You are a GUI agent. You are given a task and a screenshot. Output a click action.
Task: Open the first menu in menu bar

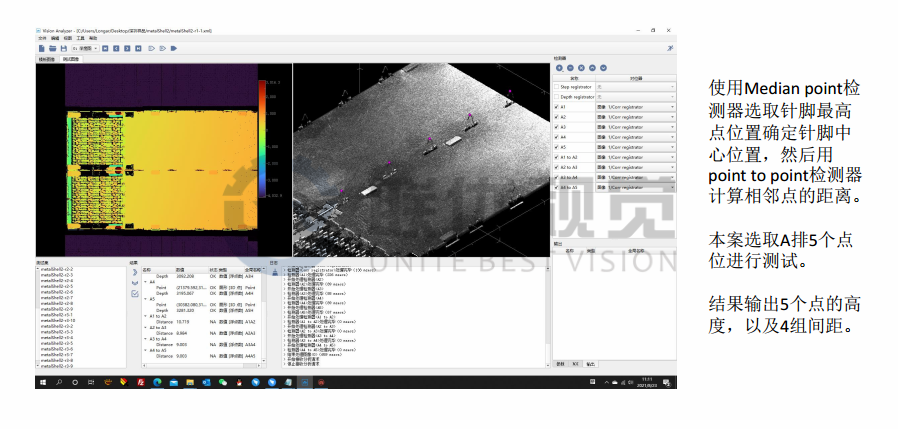point(42,38)
